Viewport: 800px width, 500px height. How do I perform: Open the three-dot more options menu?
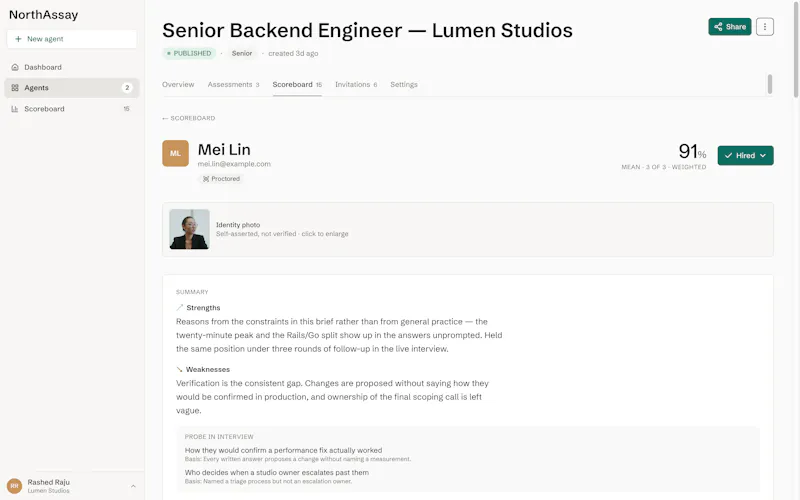[764, 27]
